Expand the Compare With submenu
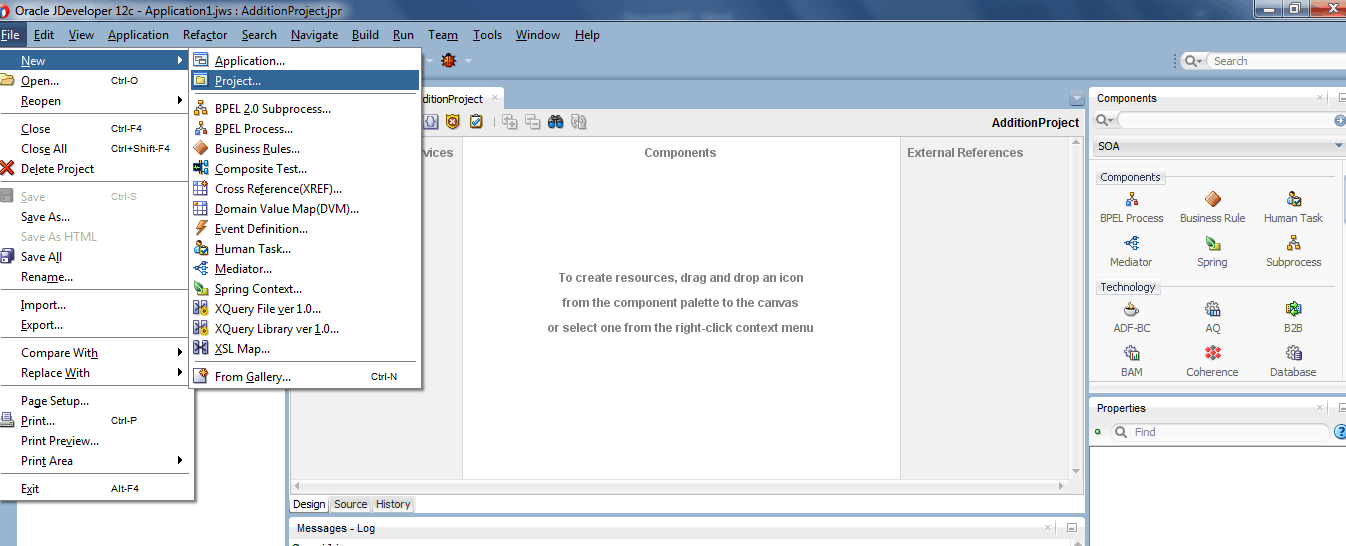The height and width of the screenshot is (546, 1346). tap(95, 353)
